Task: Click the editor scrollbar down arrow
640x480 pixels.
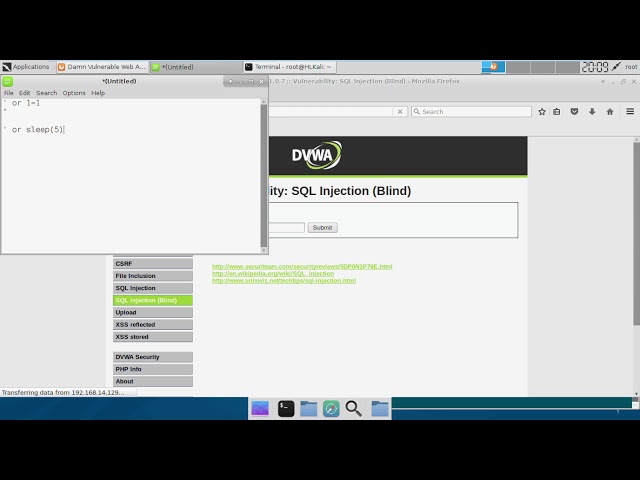Action: pos(264,250)
